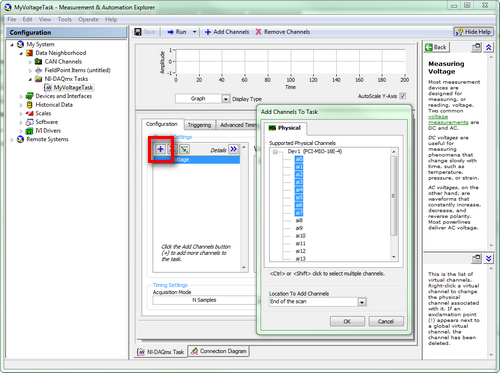
Task: Select the CAN Channels icon
Action: 38,61
